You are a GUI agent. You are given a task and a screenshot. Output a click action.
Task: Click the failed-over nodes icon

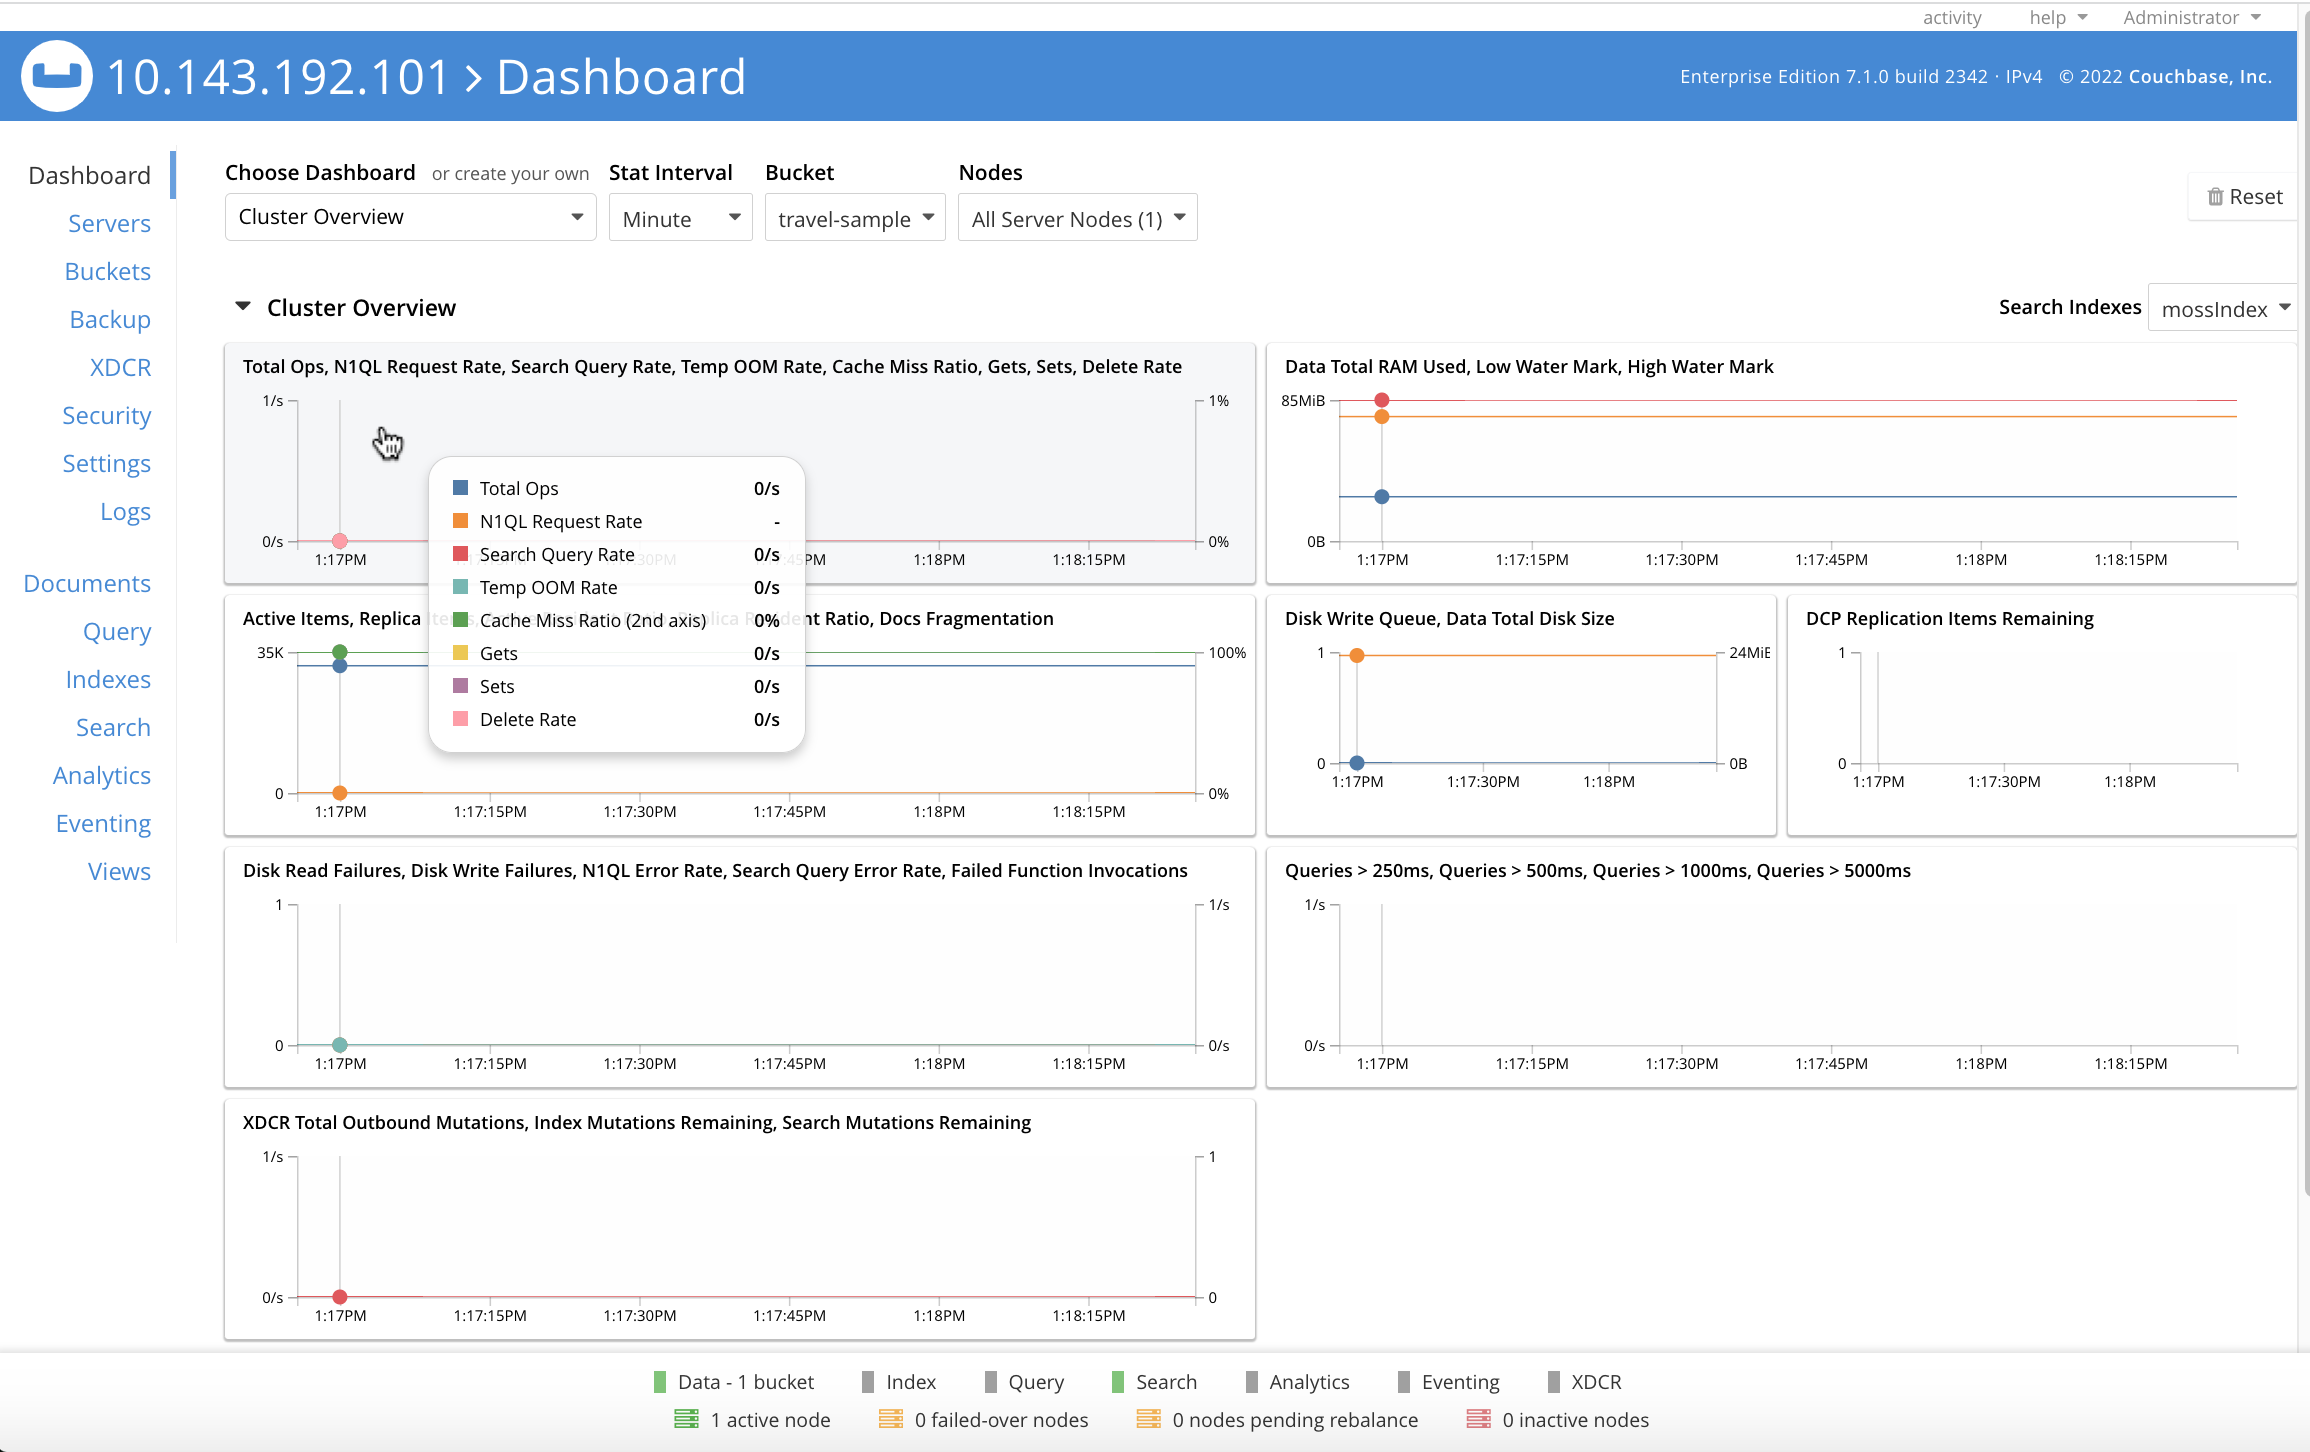point(889,1419)
